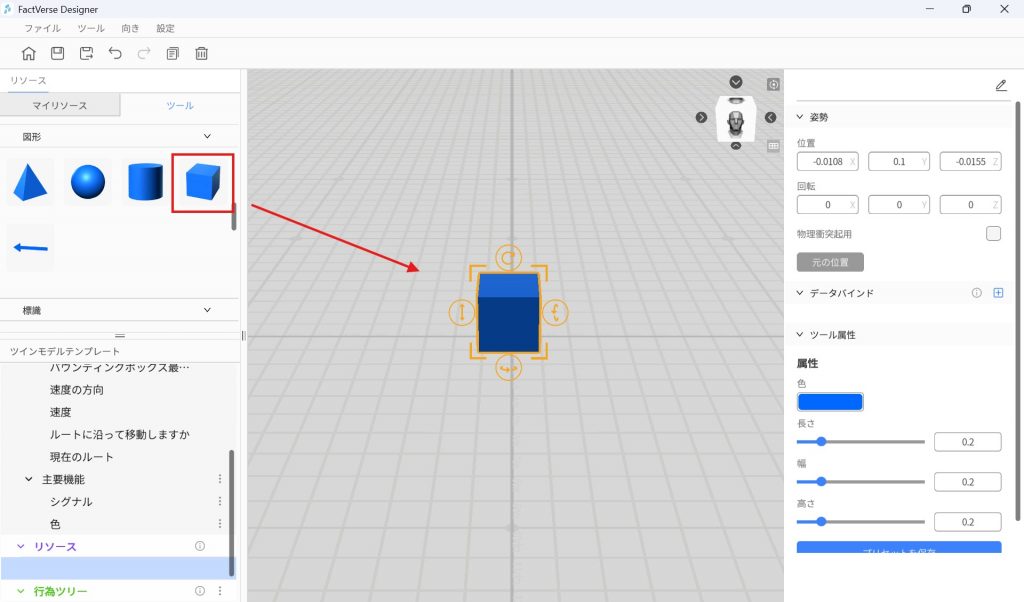Collapse the 主要機能 tree node
The width and height of the screenshot is (1024, 602).
[x=29, y=479]
